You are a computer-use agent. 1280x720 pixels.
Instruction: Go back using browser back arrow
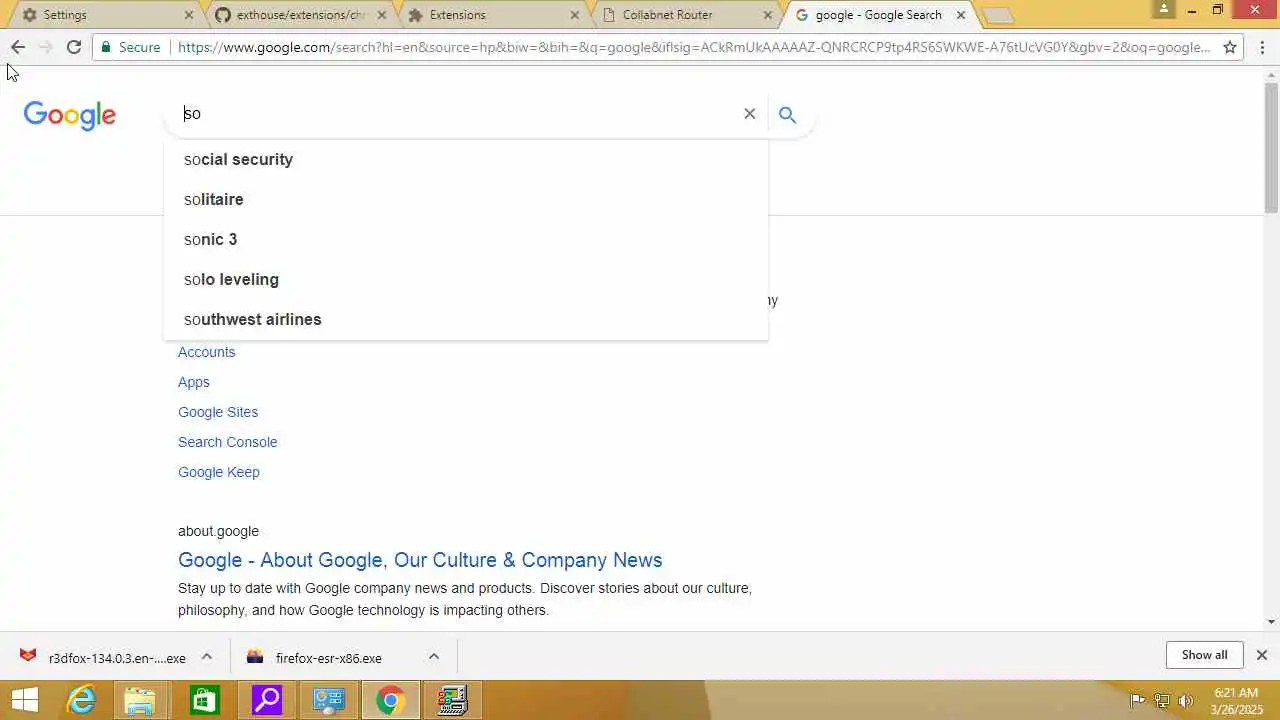18,47
